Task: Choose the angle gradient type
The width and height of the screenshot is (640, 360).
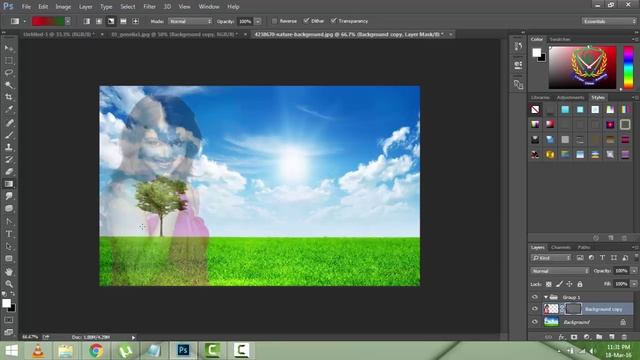Action: point(111,21)
